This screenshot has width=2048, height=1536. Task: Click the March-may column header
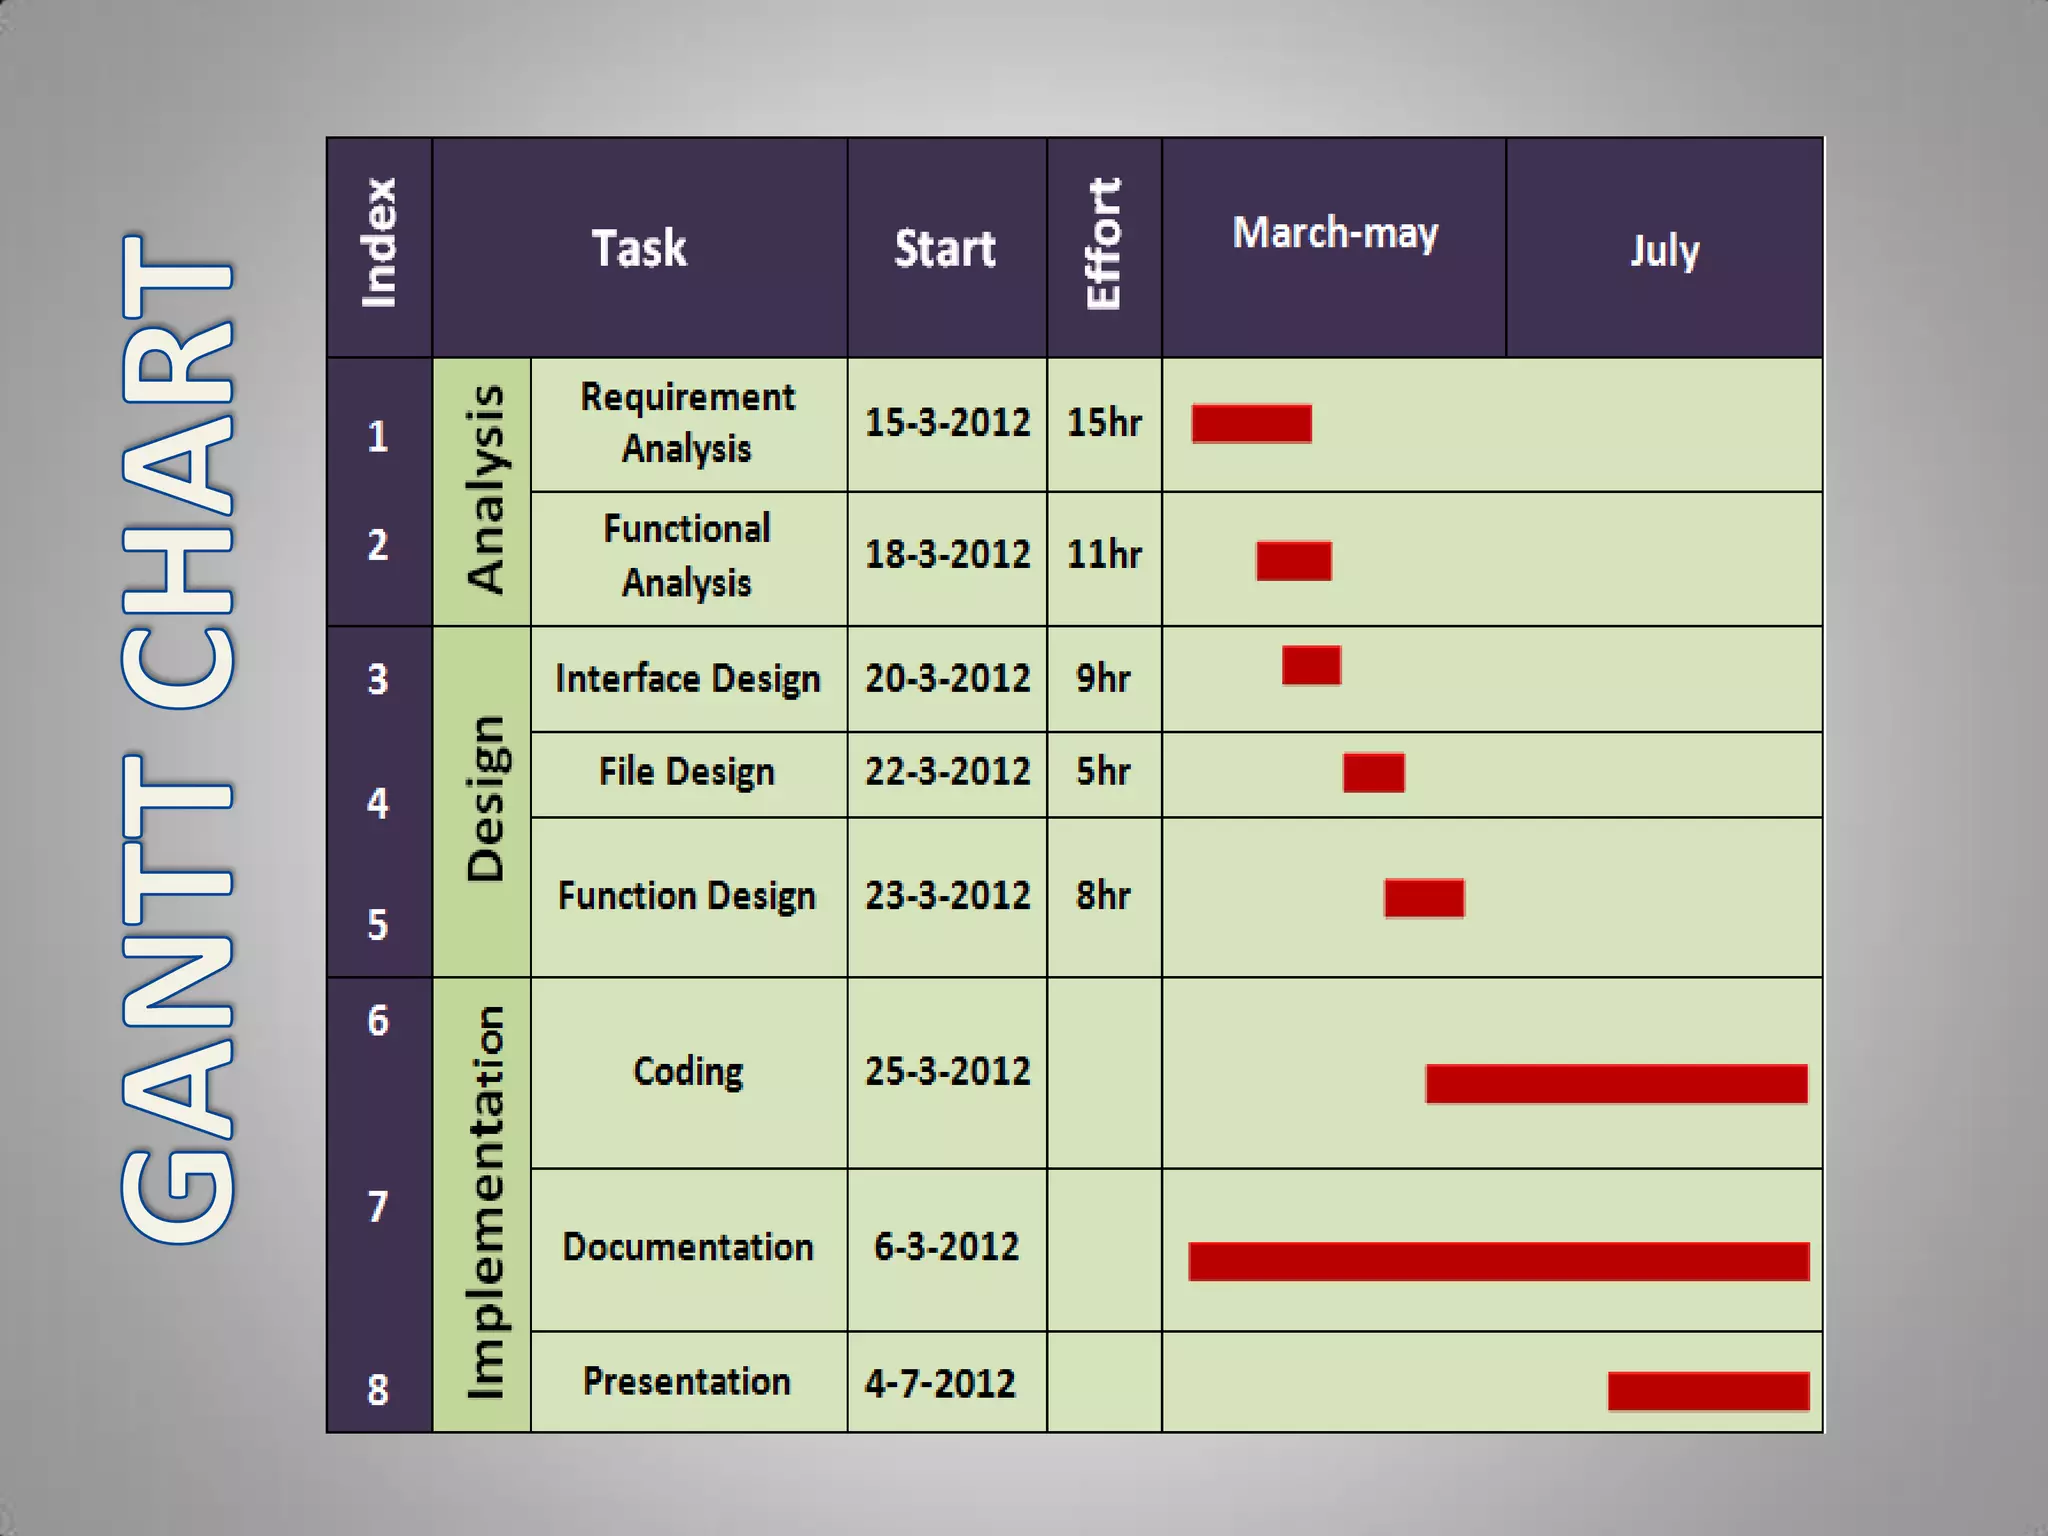[x=1334, y=233]
